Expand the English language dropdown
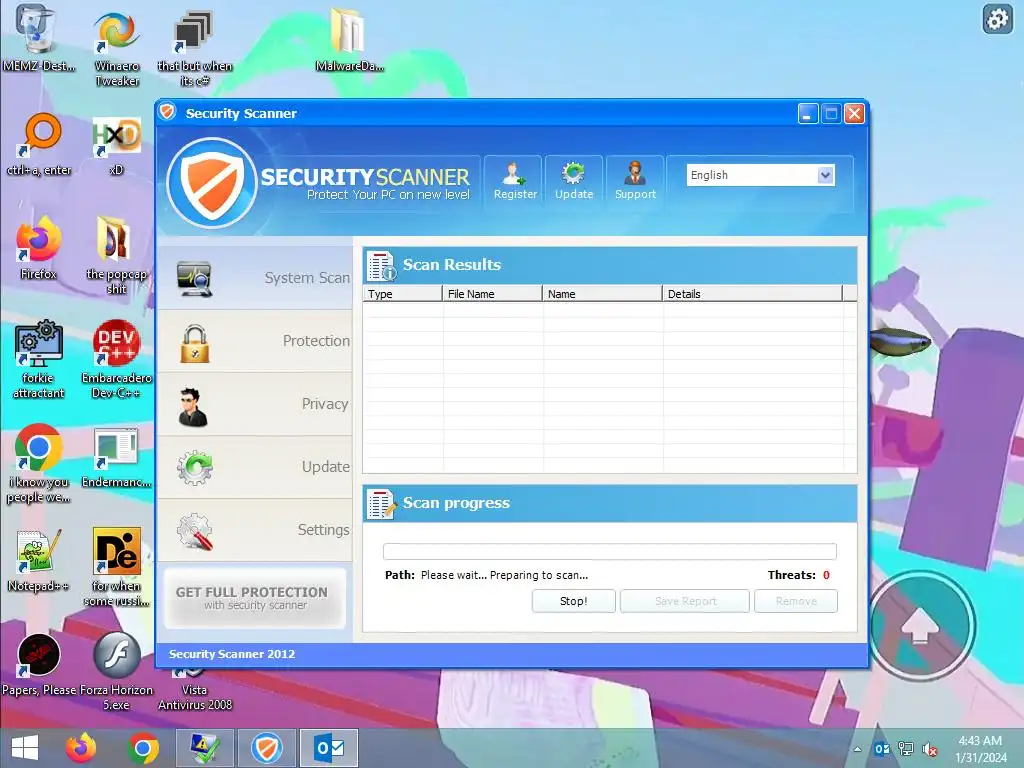1024x768 pixels. coord(825,175)
